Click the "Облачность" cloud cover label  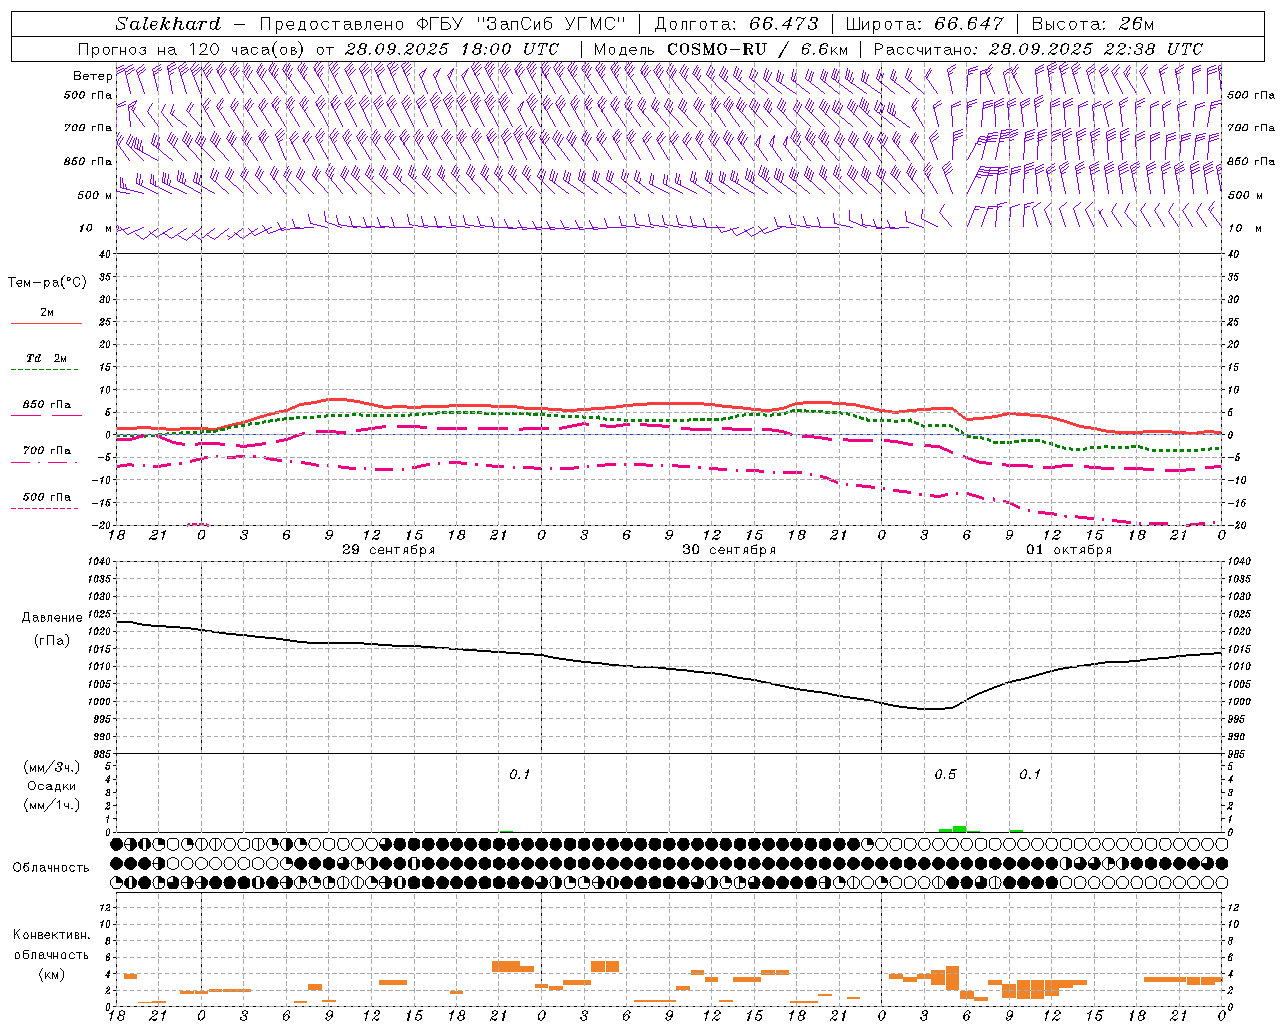(51, 867)
